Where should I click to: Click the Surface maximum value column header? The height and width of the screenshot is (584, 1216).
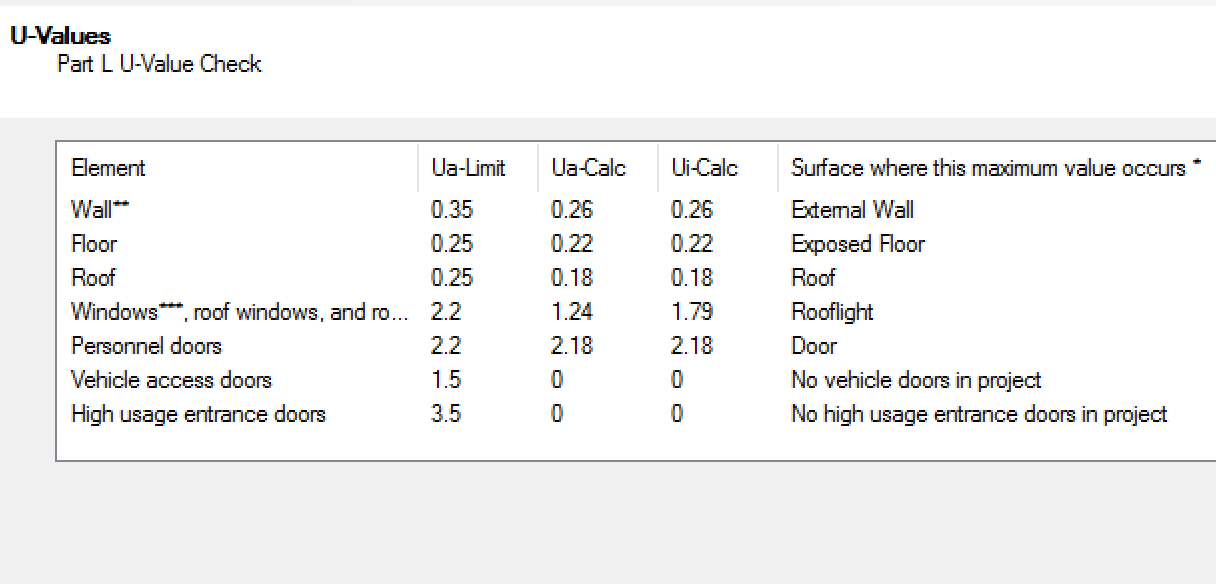(x=995, y=167)
